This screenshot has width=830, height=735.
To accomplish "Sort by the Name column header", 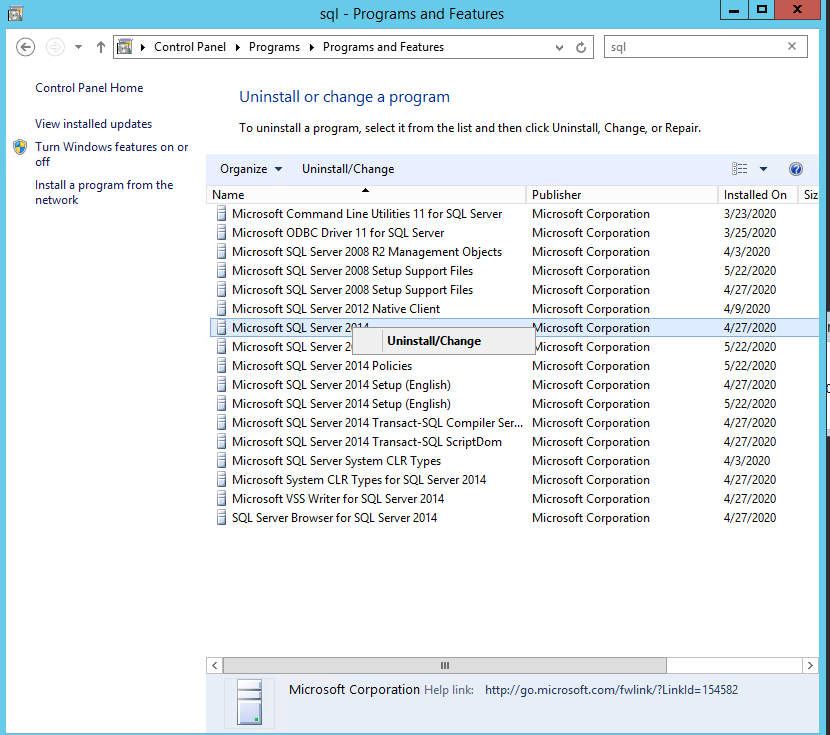I will click(x=366, y=195).
